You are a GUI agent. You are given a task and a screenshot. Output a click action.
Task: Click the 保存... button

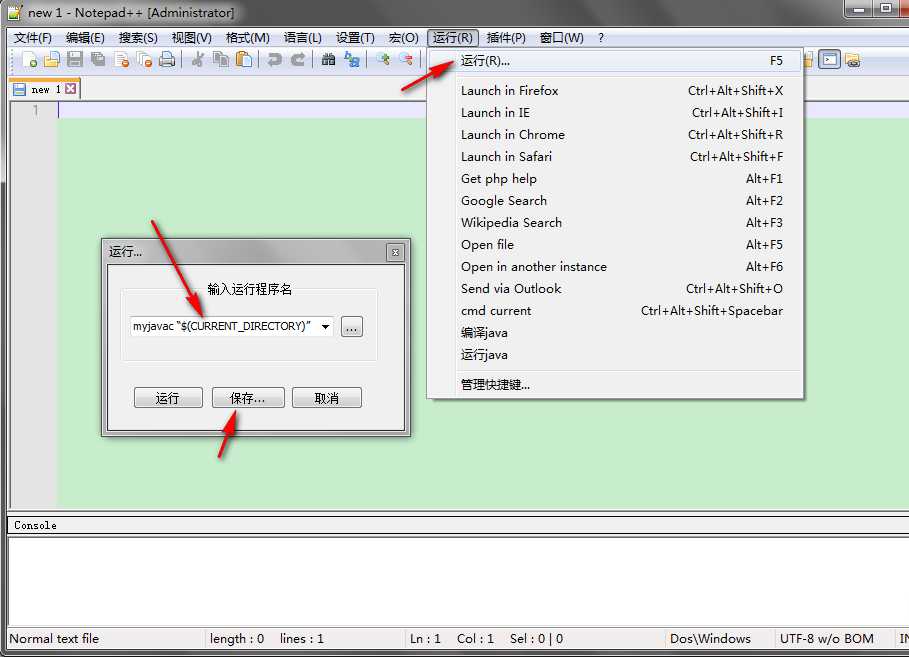tap(248, 398)
